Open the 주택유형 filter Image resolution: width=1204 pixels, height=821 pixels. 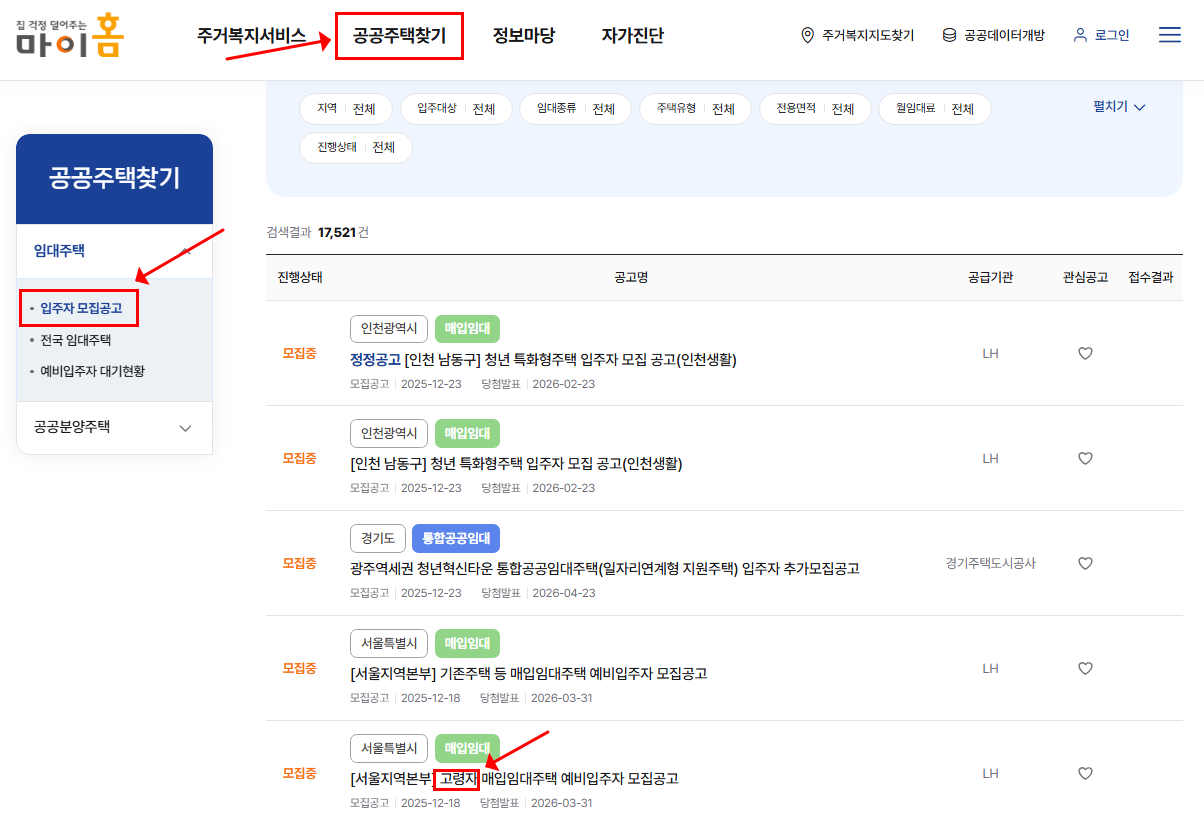695,109
